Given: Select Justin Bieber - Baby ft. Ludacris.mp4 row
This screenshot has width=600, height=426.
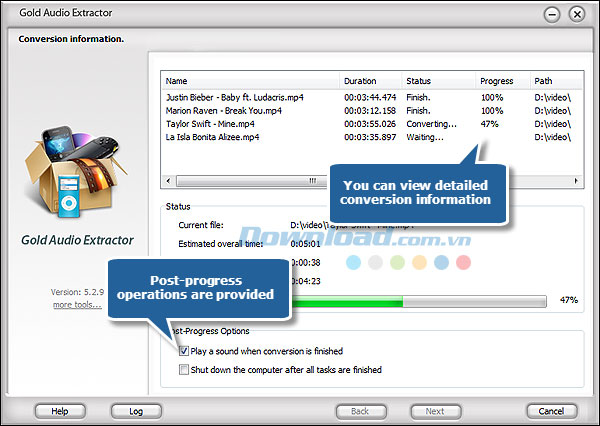Looking at the screenshot, I should (235, 97).
